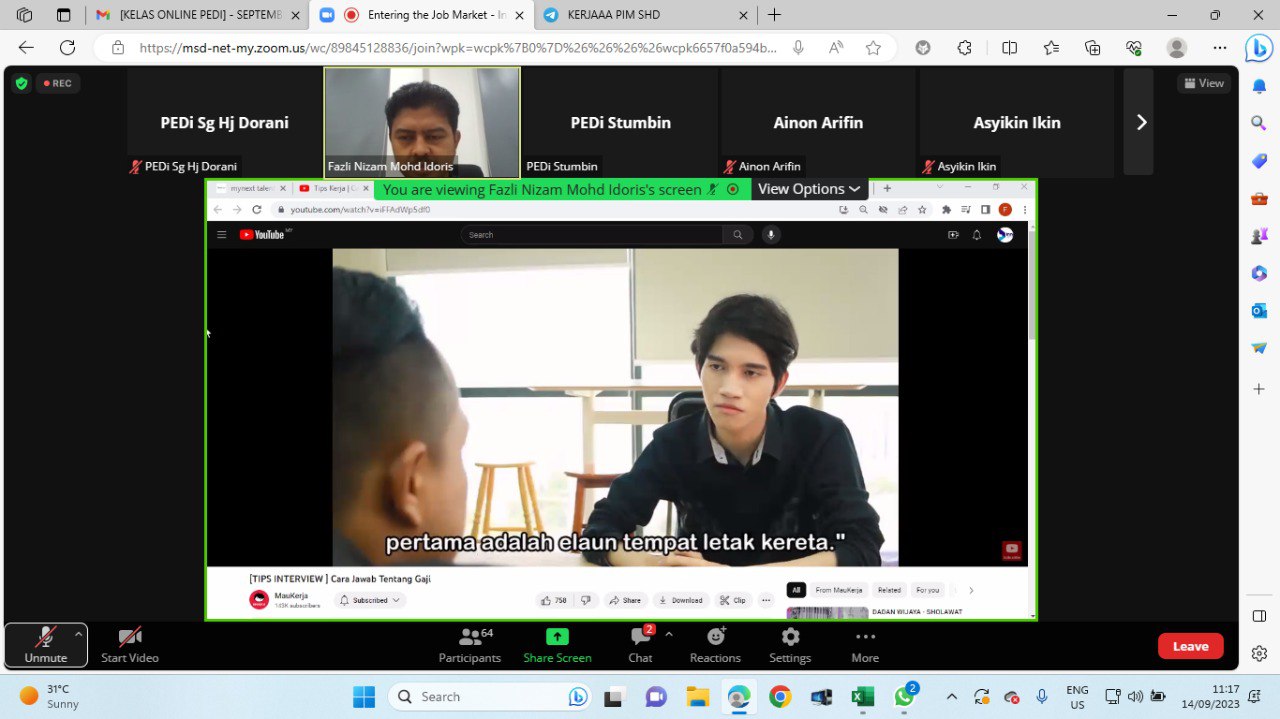Show next participants with the right arrow
The image size is (1280, 719).
point(1141,122)
